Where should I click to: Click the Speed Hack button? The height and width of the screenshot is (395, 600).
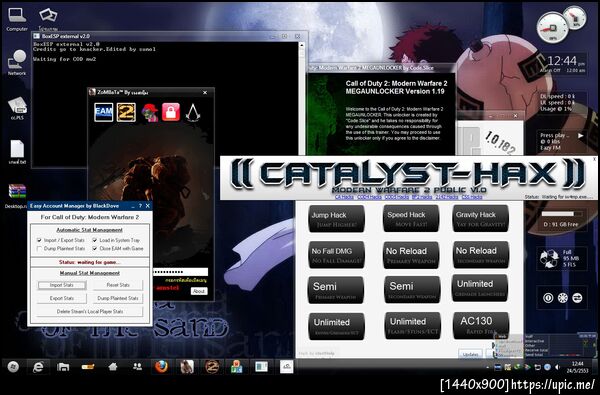coord(411,218)
